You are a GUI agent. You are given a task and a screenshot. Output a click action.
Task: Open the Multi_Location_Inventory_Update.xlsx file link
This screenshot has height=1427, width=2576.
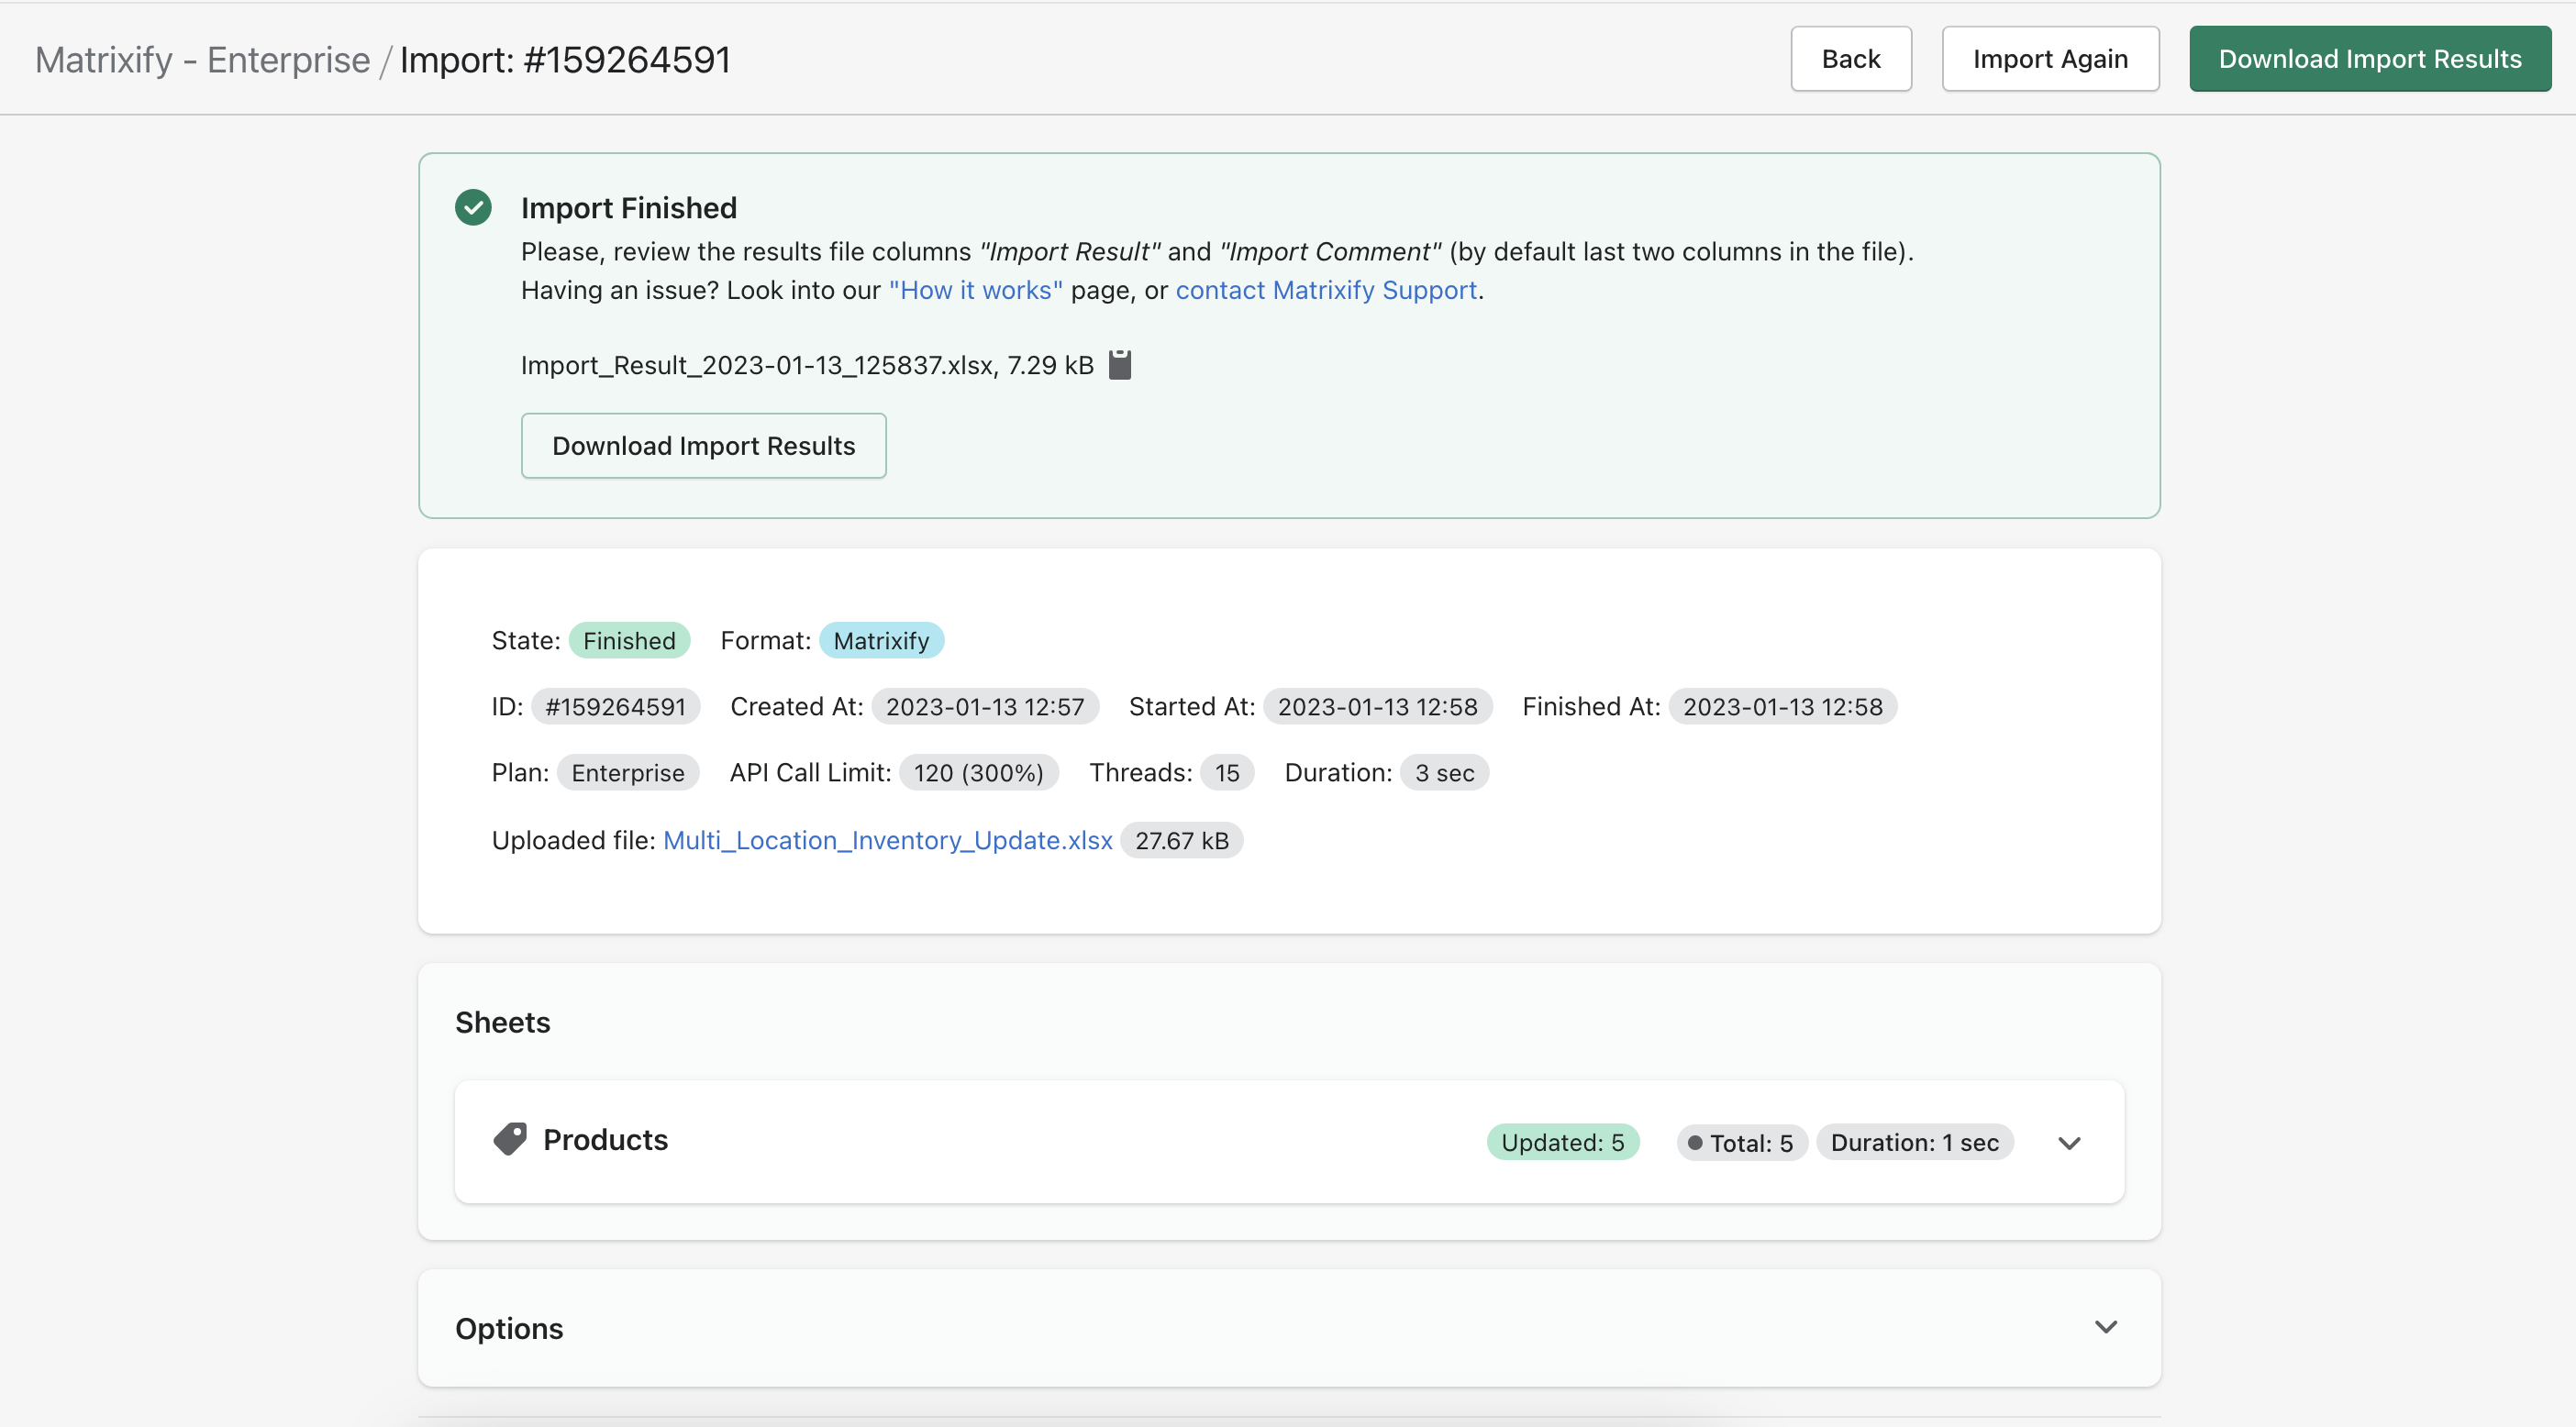coord(887,840)
